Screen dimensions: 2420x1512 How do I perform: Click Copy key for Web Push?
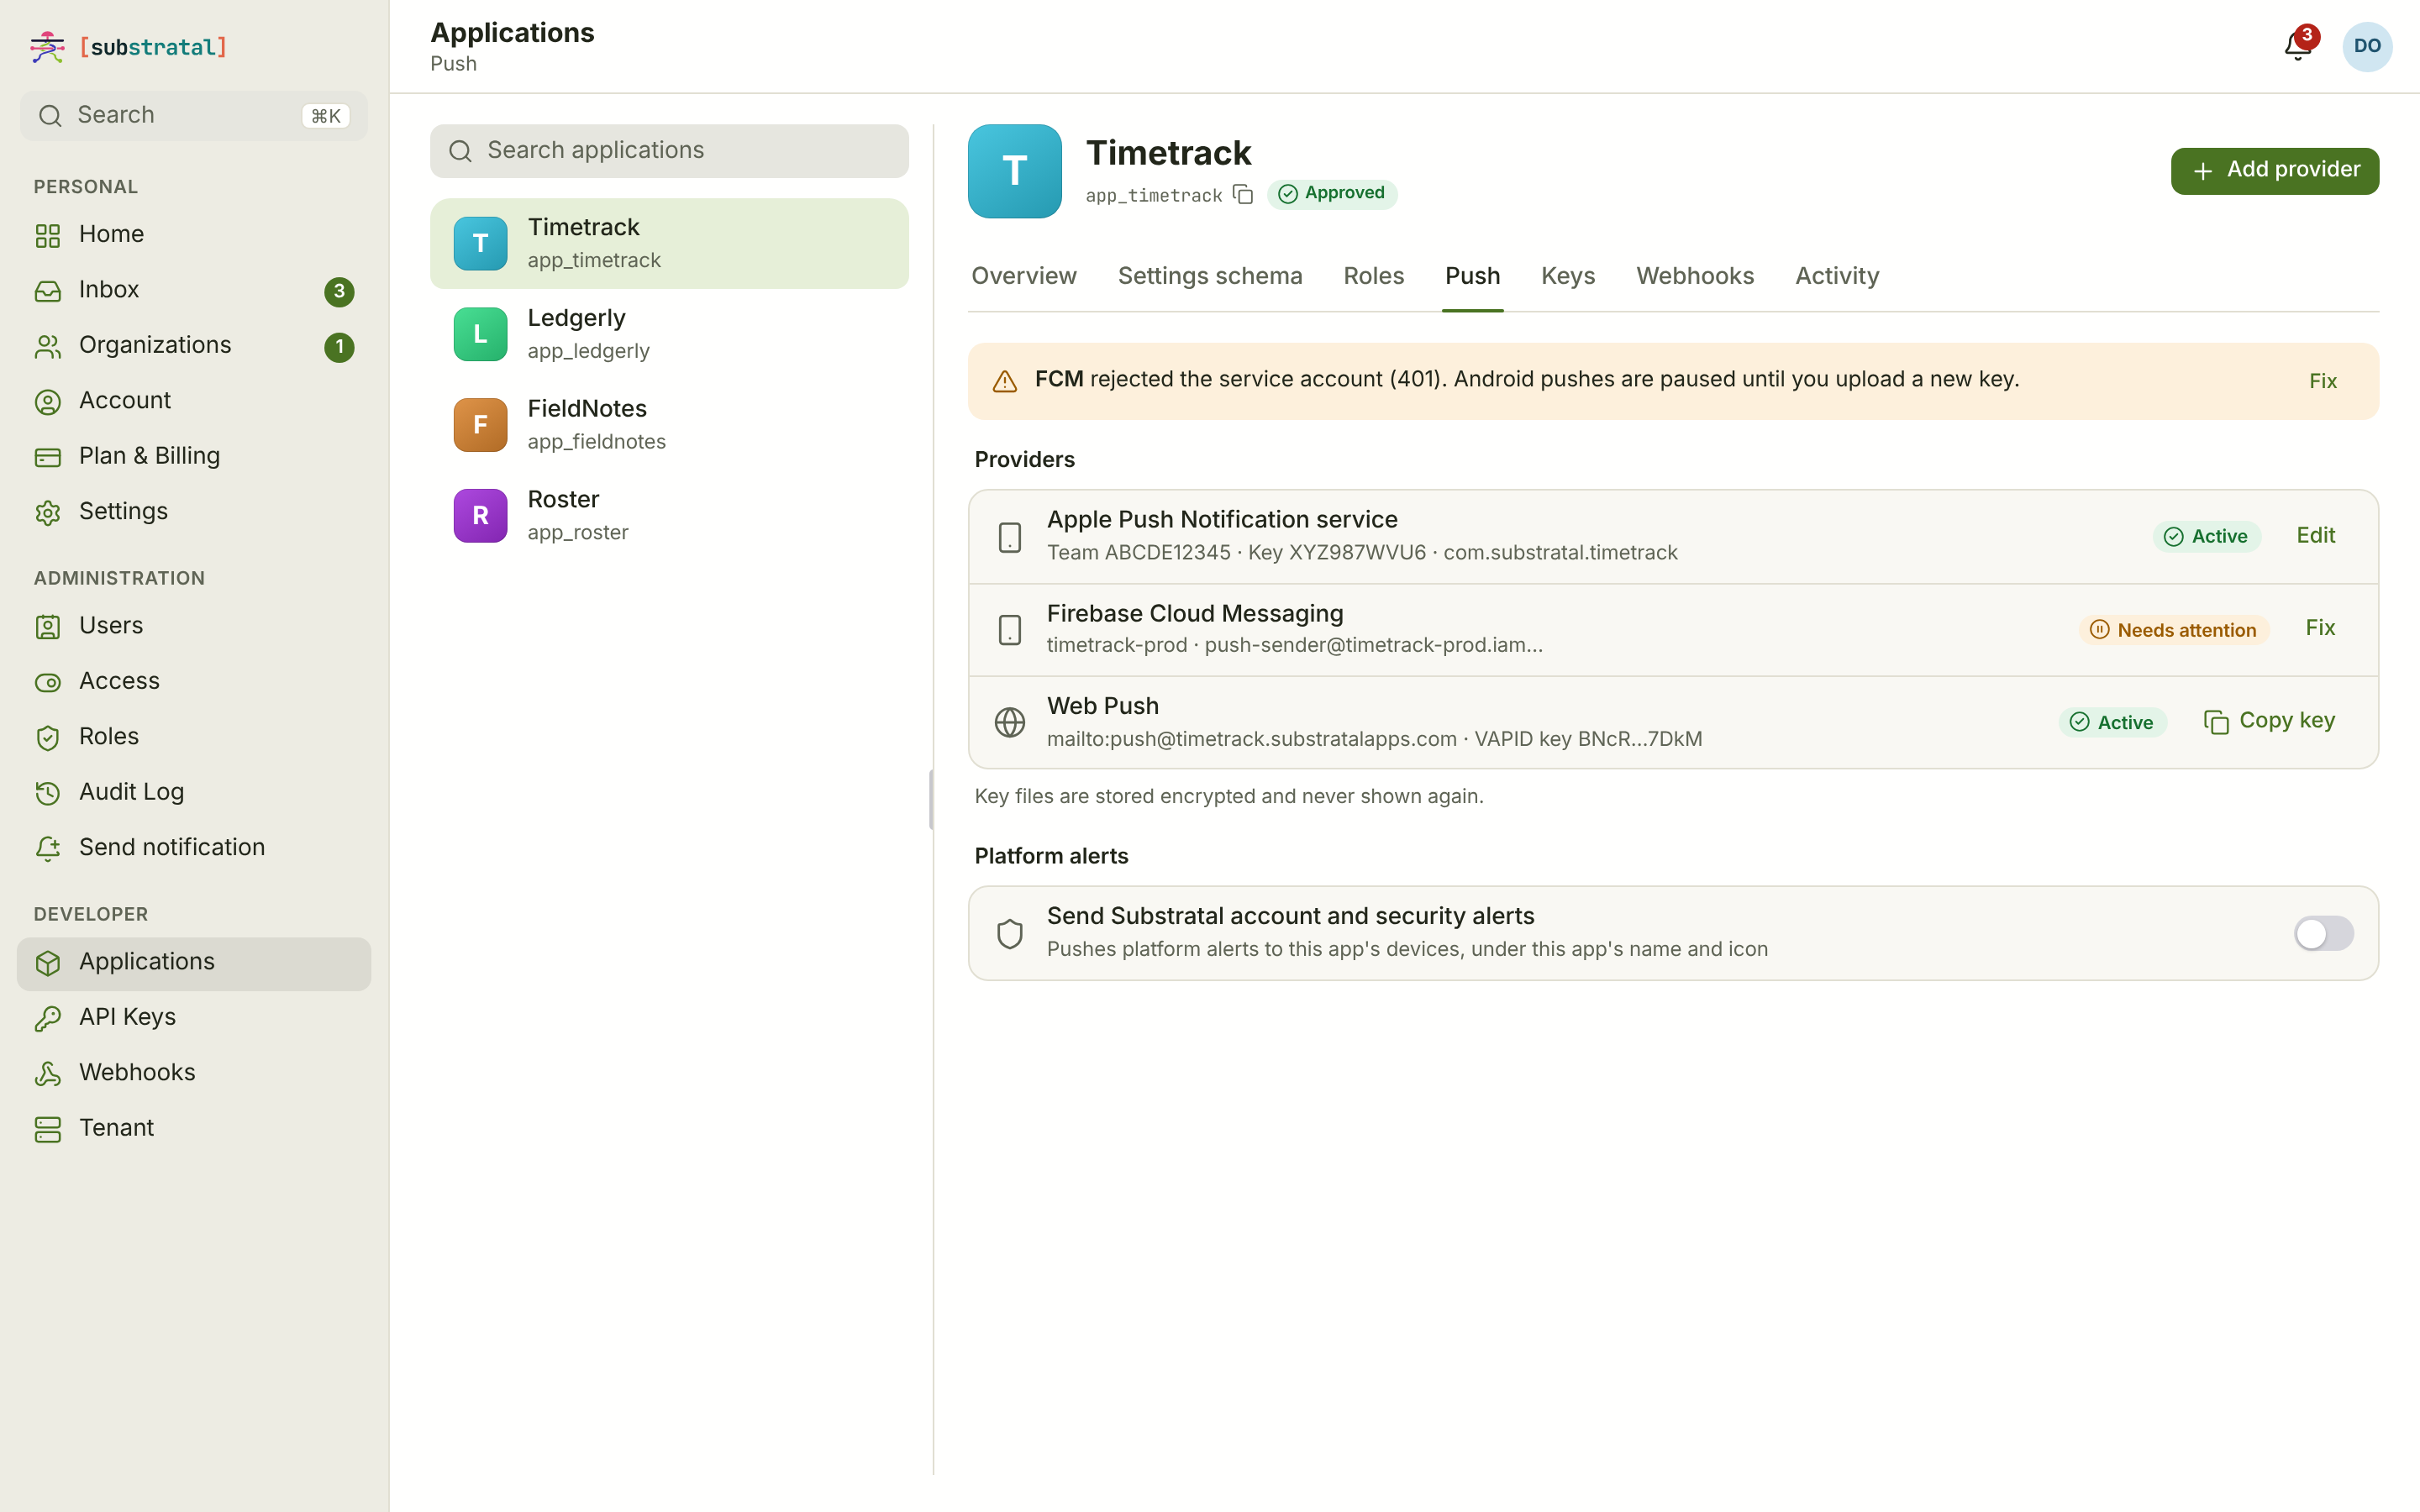2269,721
